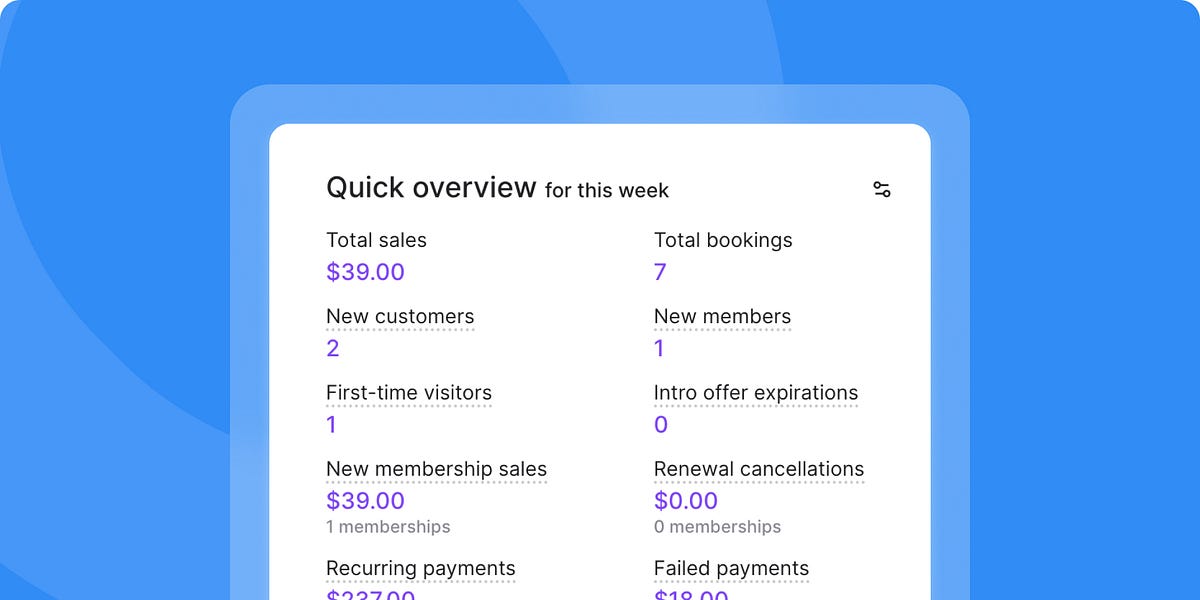Screen dimensions: 1200x600
Task: Select the Total bookings count 7
Action: pyautogui.click(x=658, y=272)
